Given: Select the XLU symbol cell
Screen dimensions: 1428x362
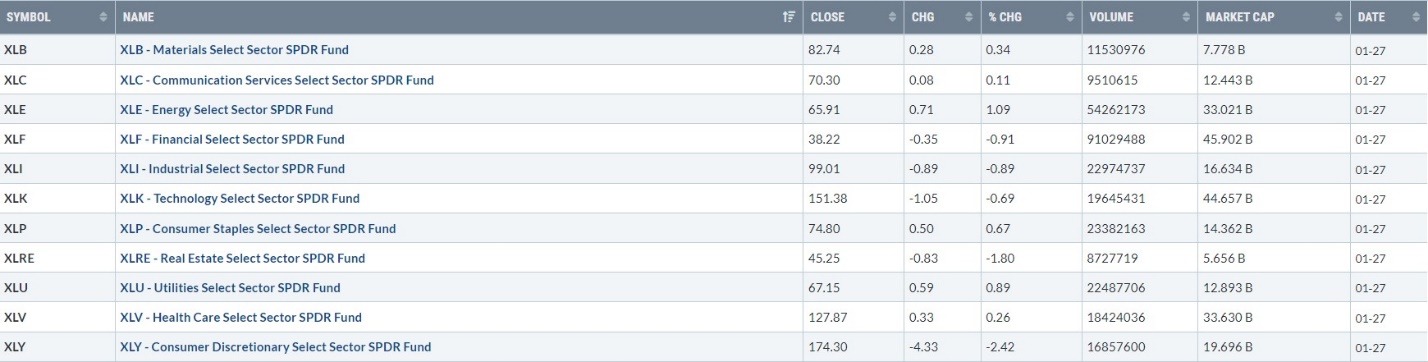Looking at the screenshot, I should point(57,287).
